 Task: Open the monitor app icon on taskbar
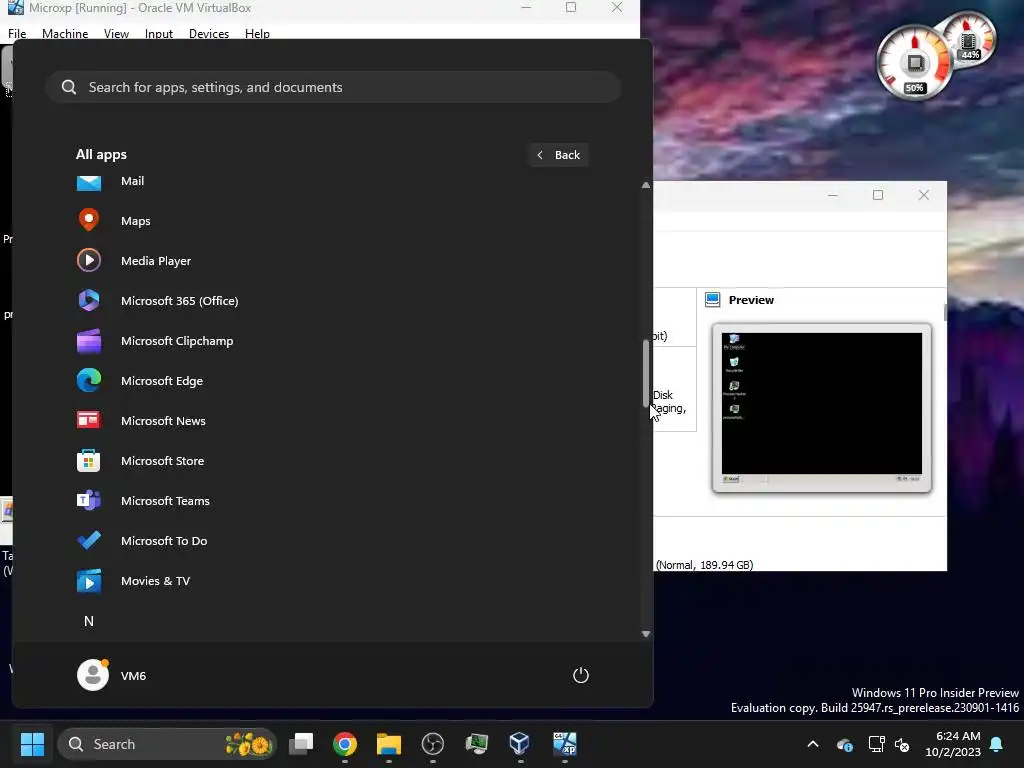point(477,744)
